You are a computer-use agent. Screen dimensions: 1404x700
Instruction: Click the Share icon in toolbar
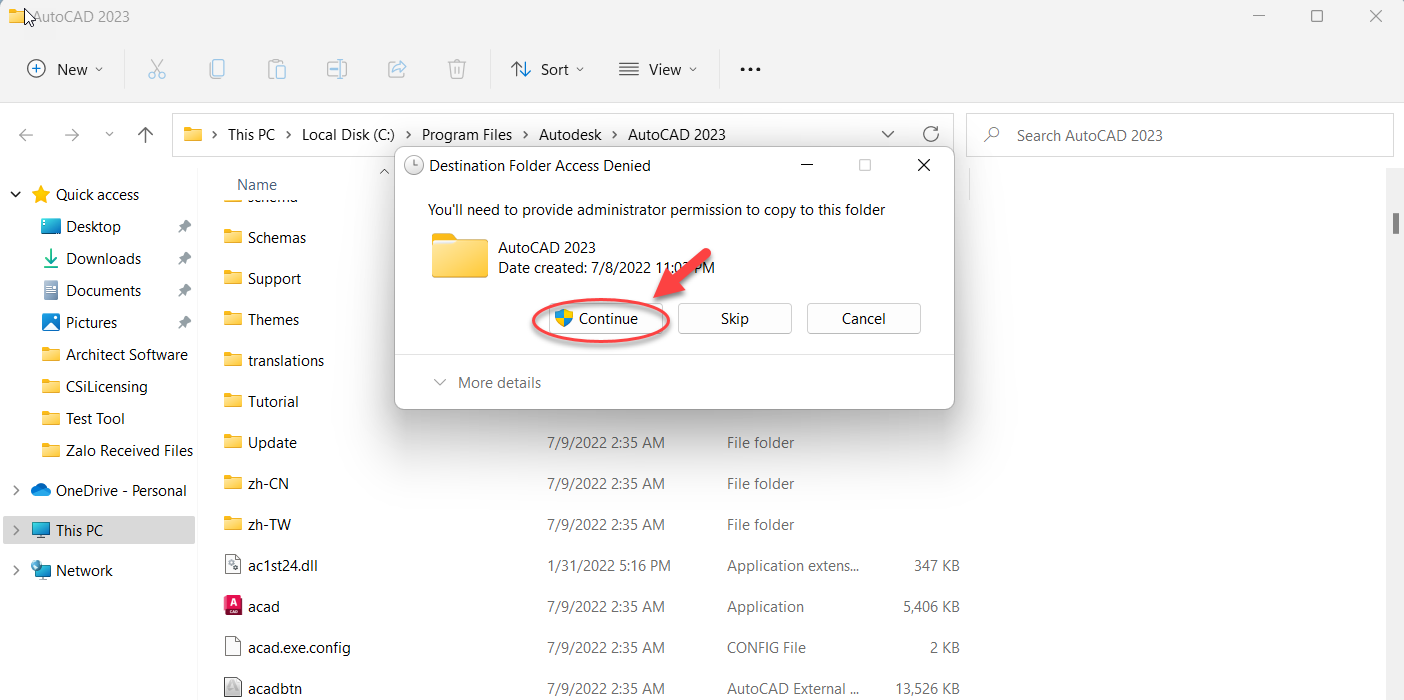pos(397,69)
